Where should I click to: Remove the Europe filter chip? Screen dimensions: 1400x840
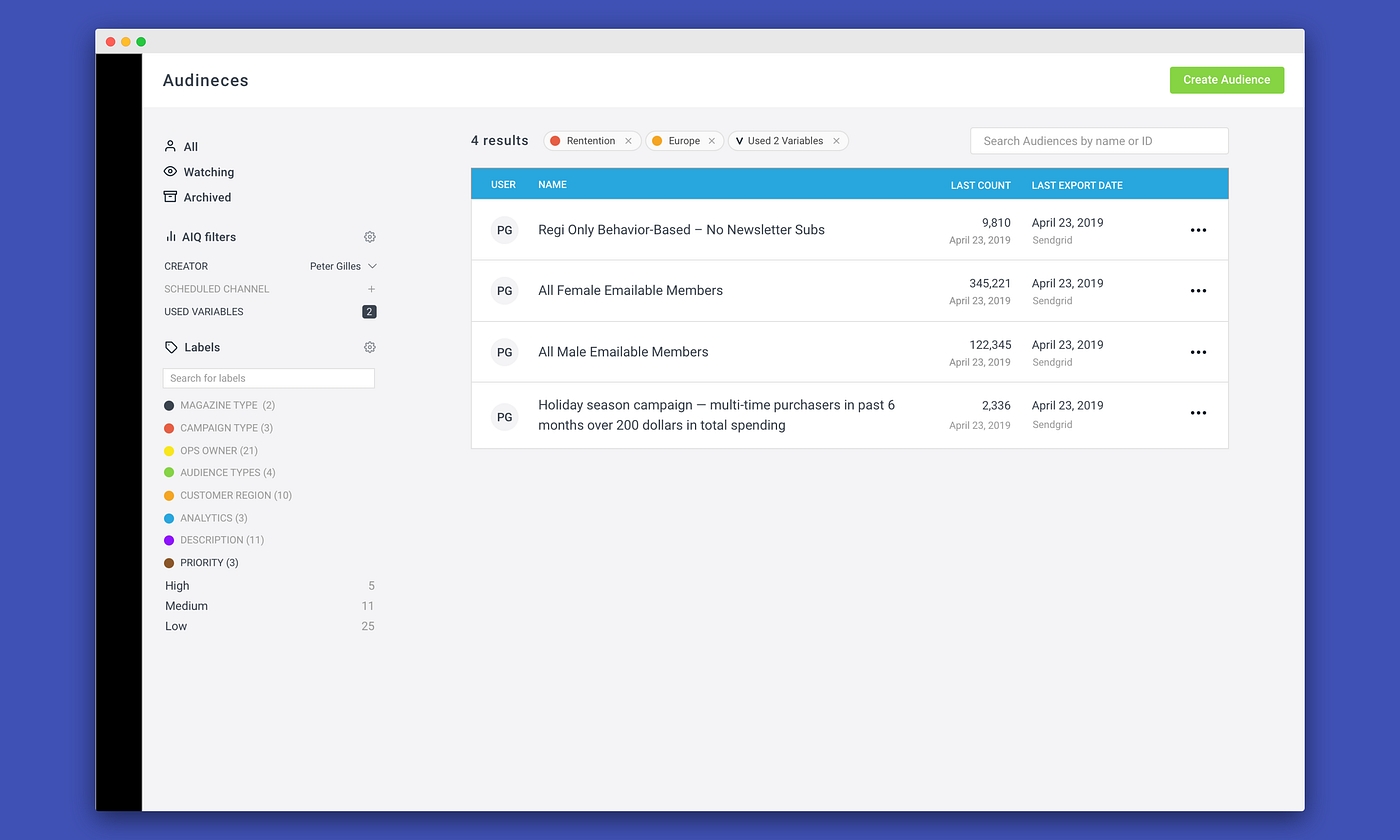[712, 141]
